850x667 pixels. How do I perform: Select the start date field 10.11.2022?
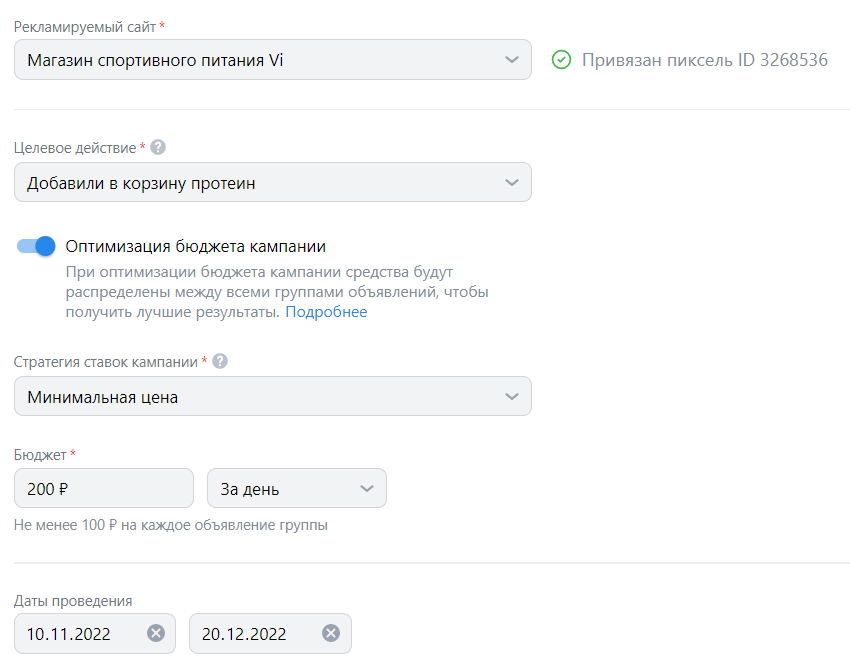point(80,633)
